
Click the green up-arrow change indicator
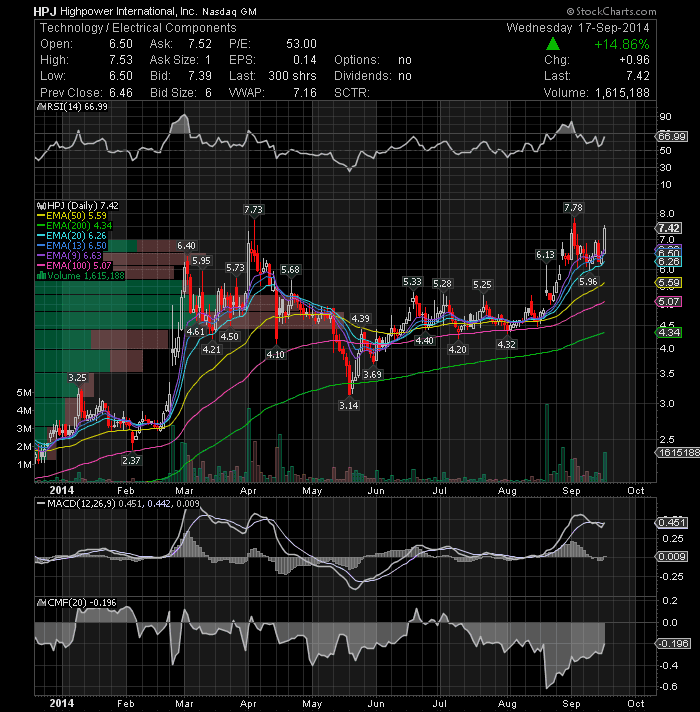[x=552, y=44]
